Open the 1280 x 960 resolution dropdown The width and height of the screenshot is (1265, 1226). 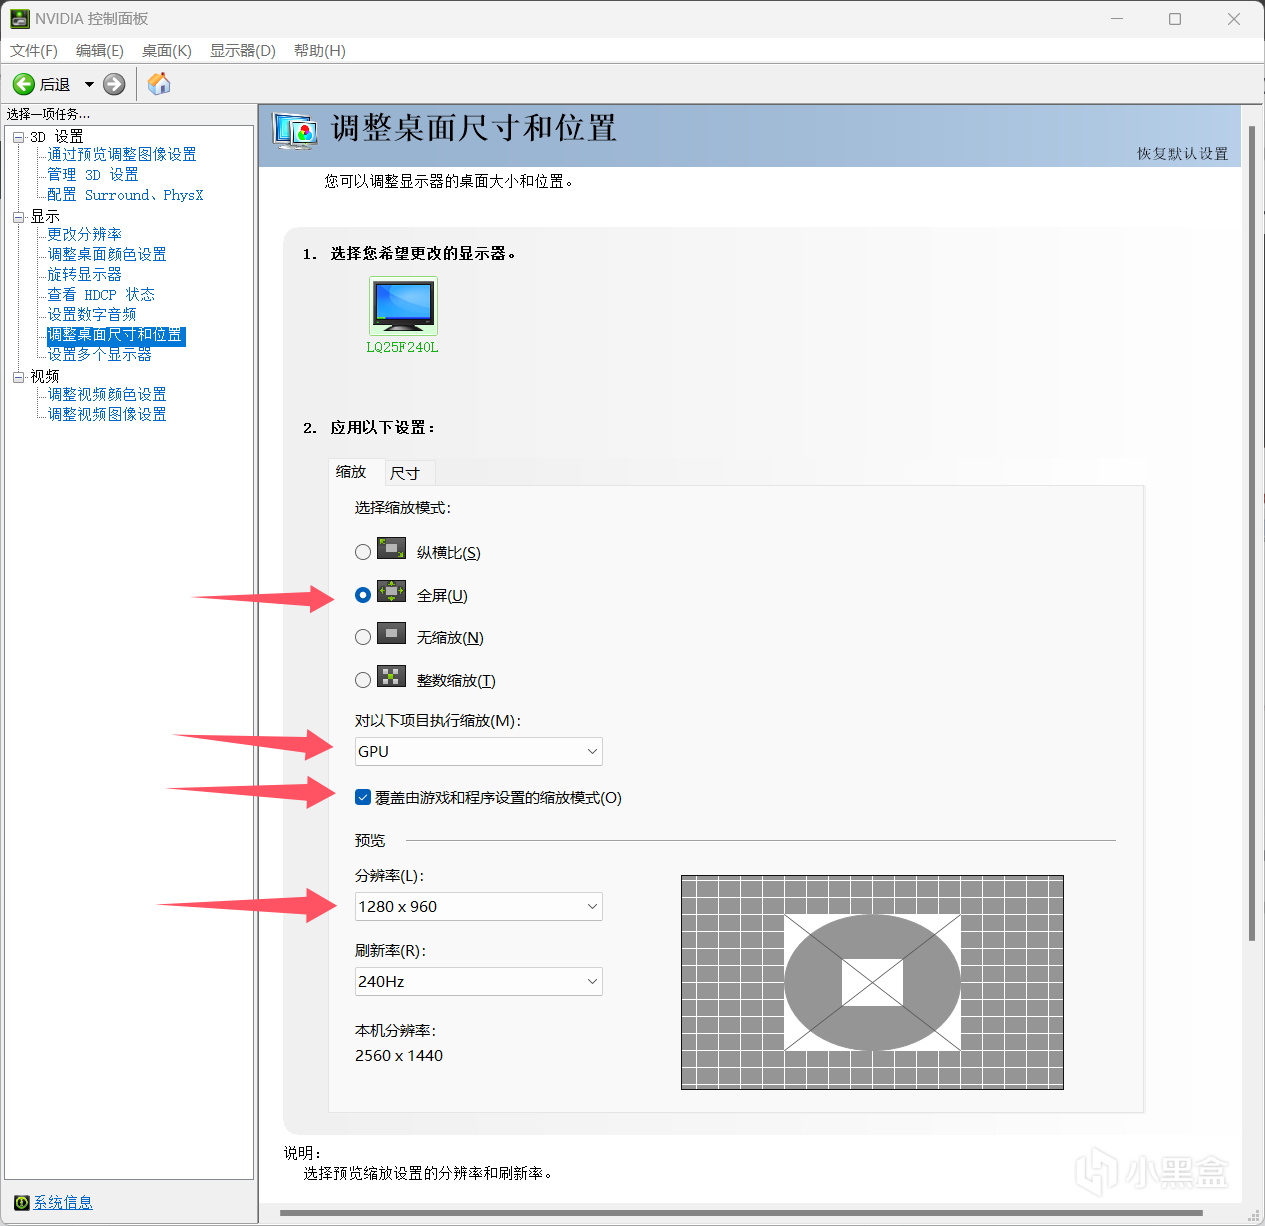479,906
